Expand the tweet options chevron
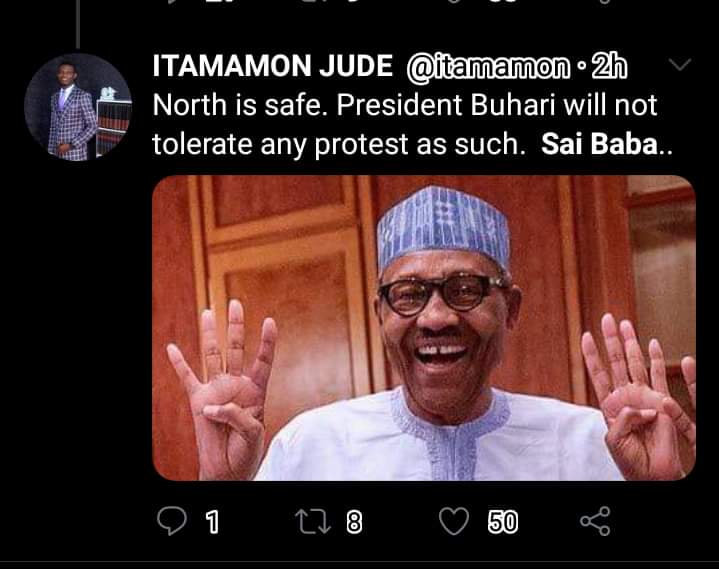Screen dimensions: 719x569 coord(678,65)
